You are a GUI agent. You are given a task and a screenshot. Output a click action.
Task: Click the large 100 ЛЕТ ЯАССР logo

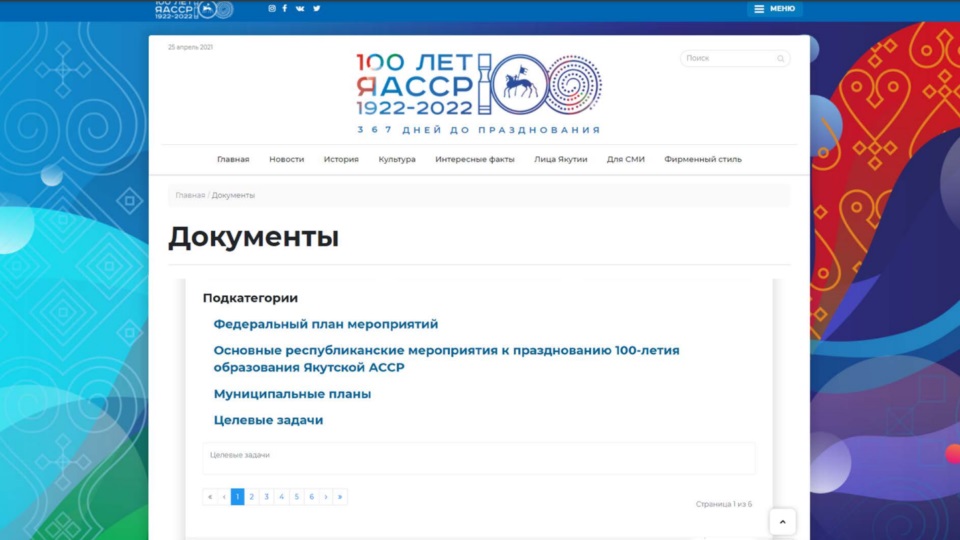(479, 84)
